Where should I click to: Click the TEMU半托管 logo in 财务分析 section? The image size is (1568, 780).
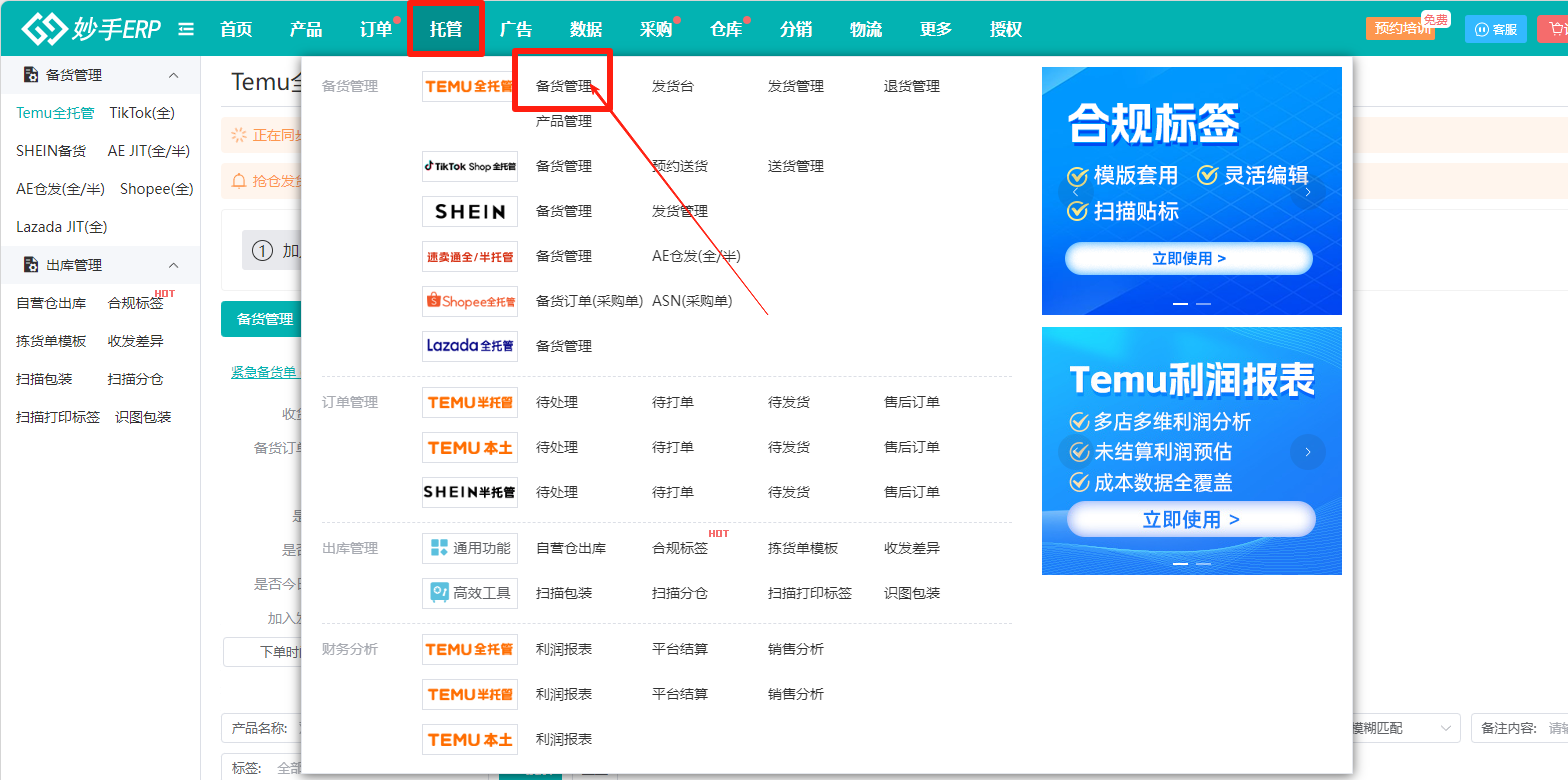point(470,694)
